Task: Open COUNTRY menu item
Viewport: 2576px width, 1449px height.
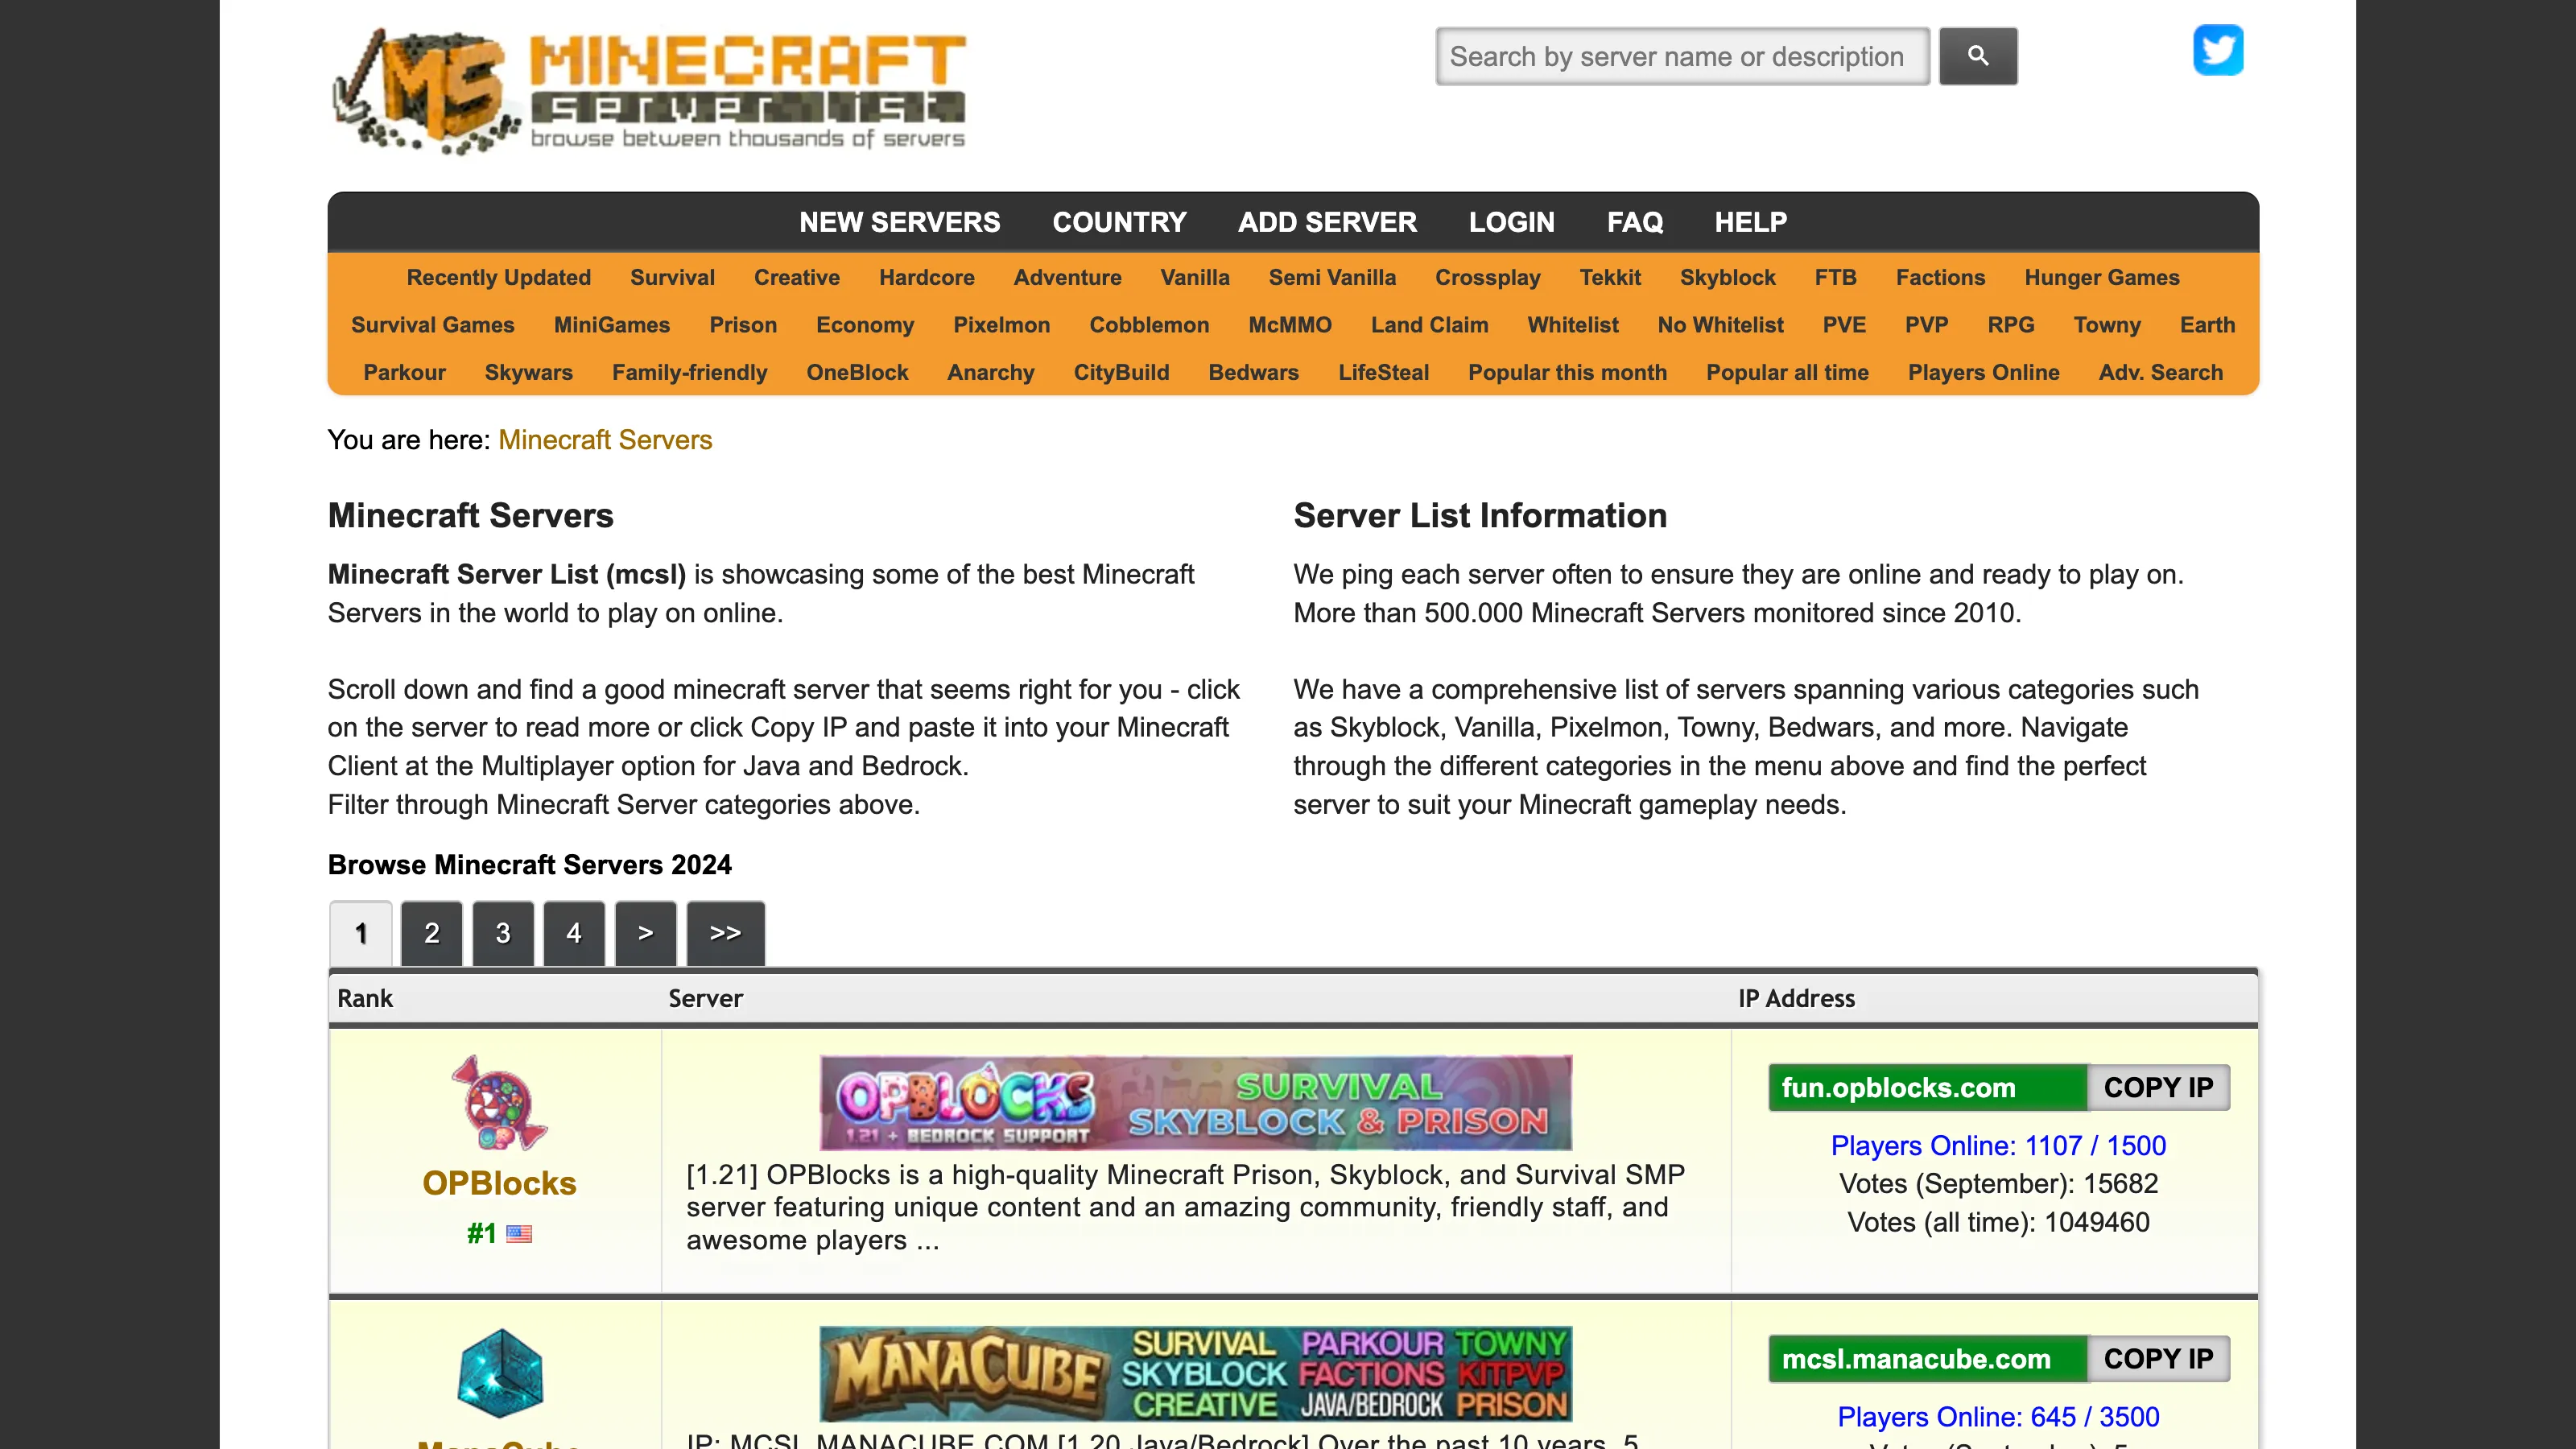Action: click(x=1119, y=222)
